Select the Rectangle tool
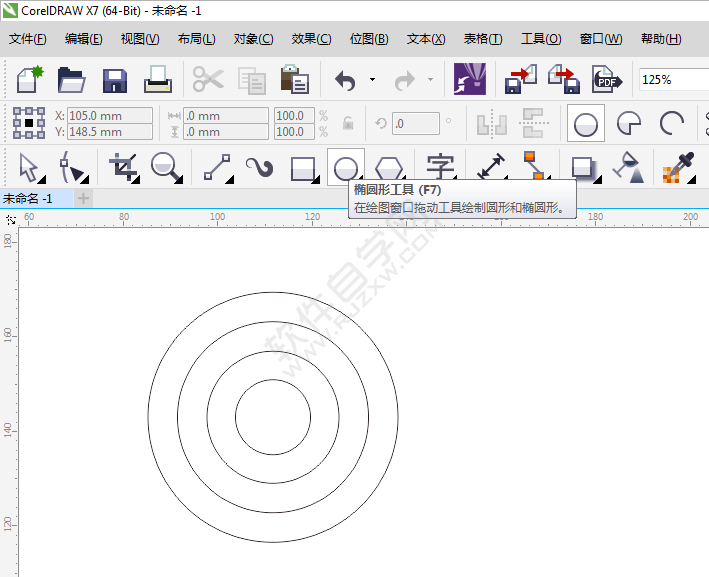This screenshot has height=577, width=709. 303,167
